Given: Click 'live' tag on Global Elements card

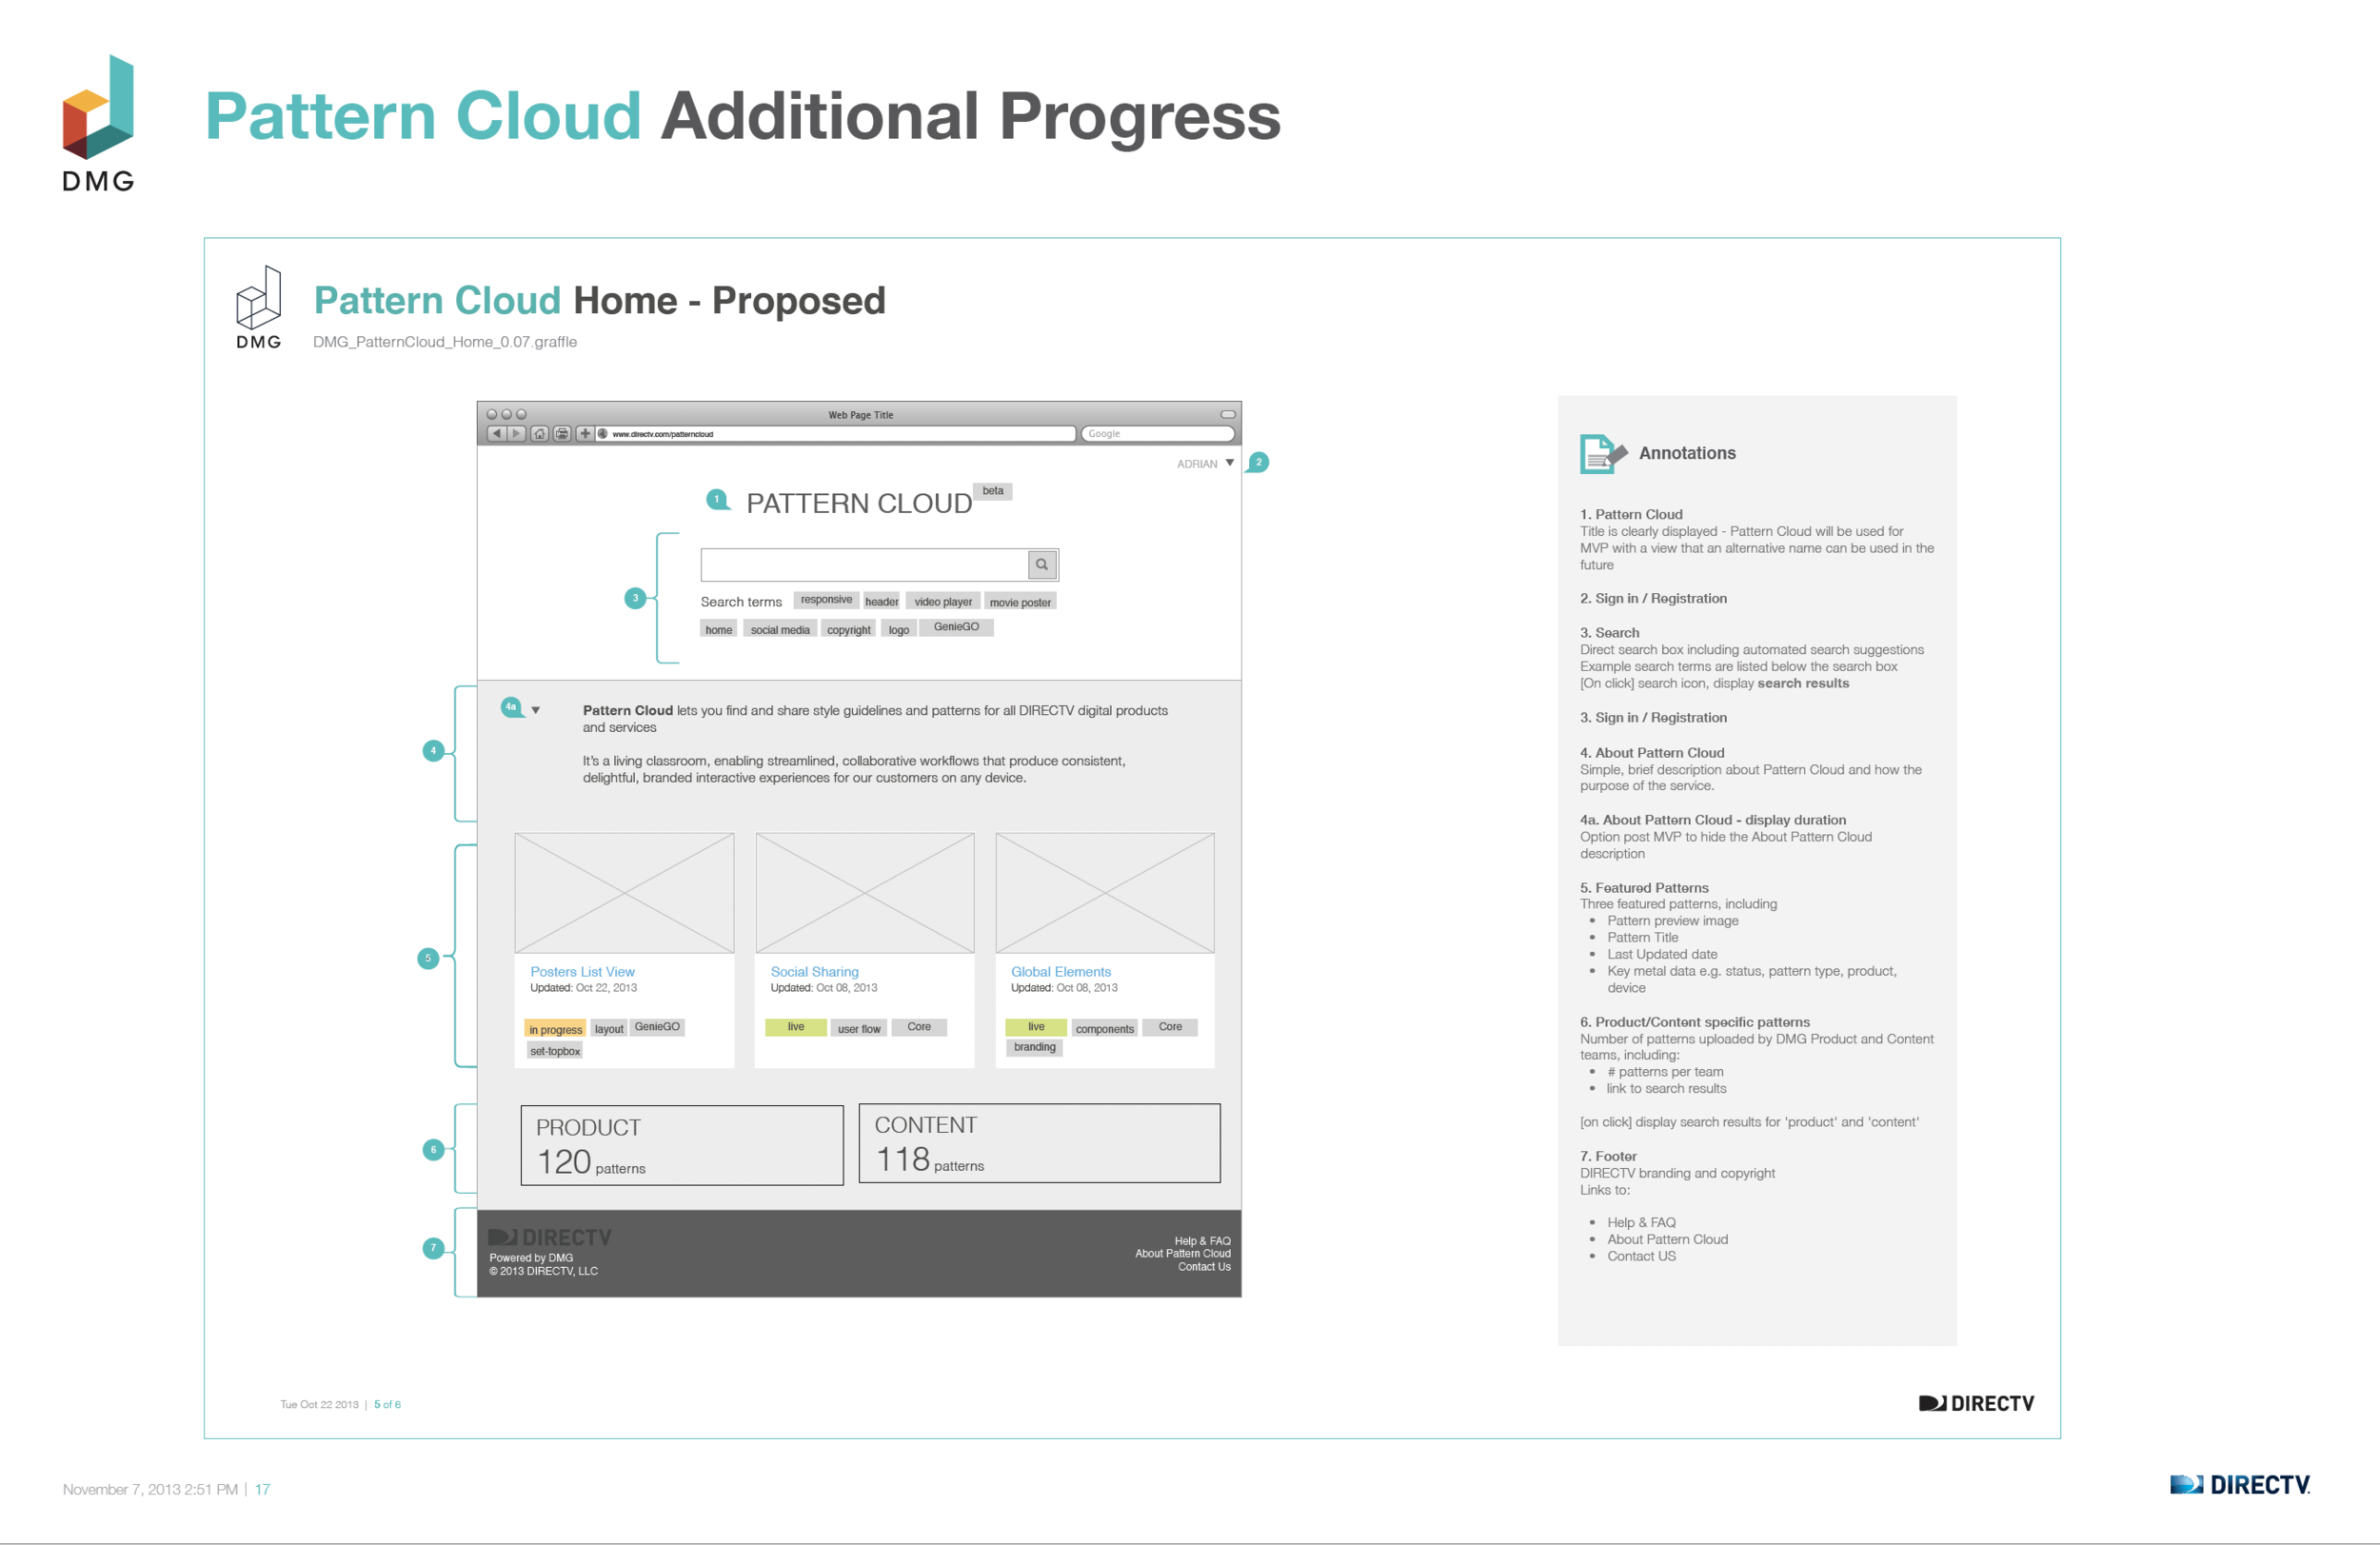Looking at the screenshot, I should click(x=1036, y=1027).
